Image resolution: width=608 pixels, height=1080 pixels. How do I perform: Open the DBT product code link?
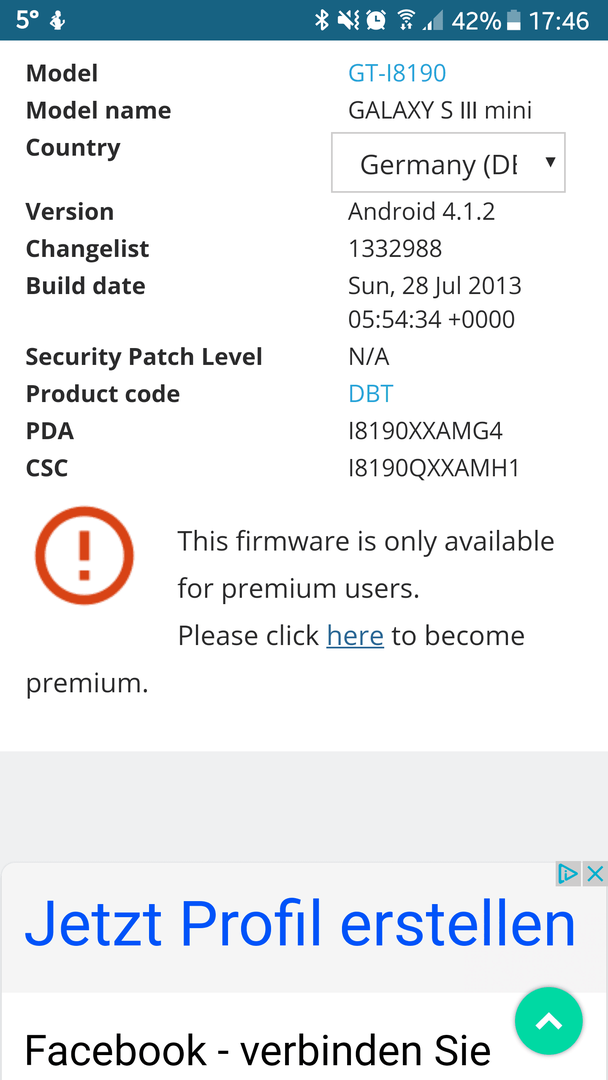[x=370, y=394]
